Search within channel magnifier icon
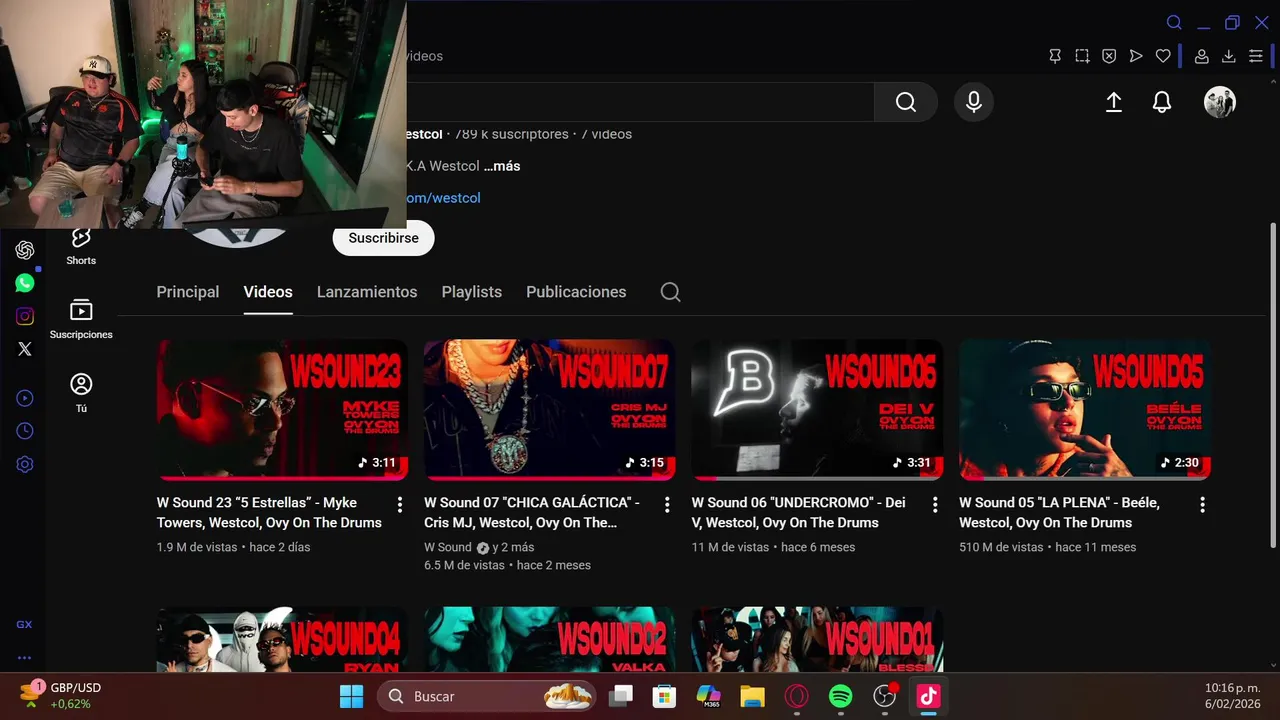1280x720 pixels. click(x=671, y=292)
